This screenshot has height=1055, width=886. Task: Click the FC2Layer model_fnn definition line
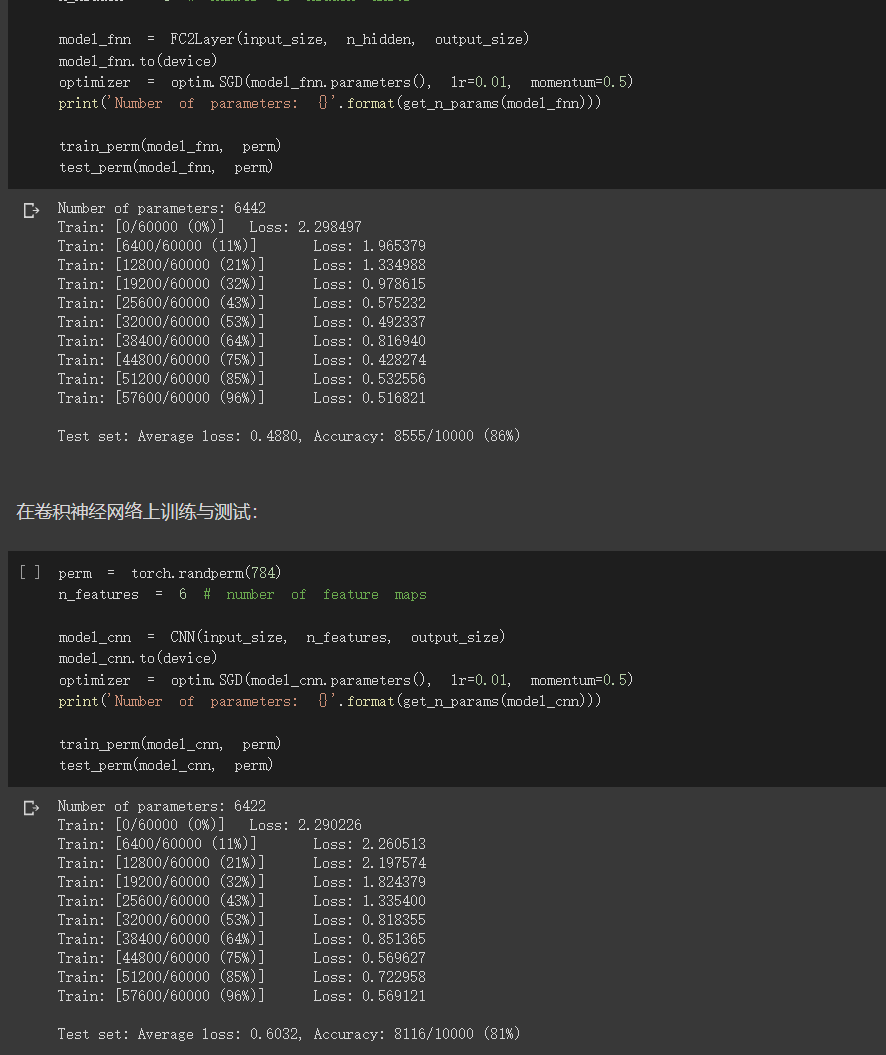point(293,40)
